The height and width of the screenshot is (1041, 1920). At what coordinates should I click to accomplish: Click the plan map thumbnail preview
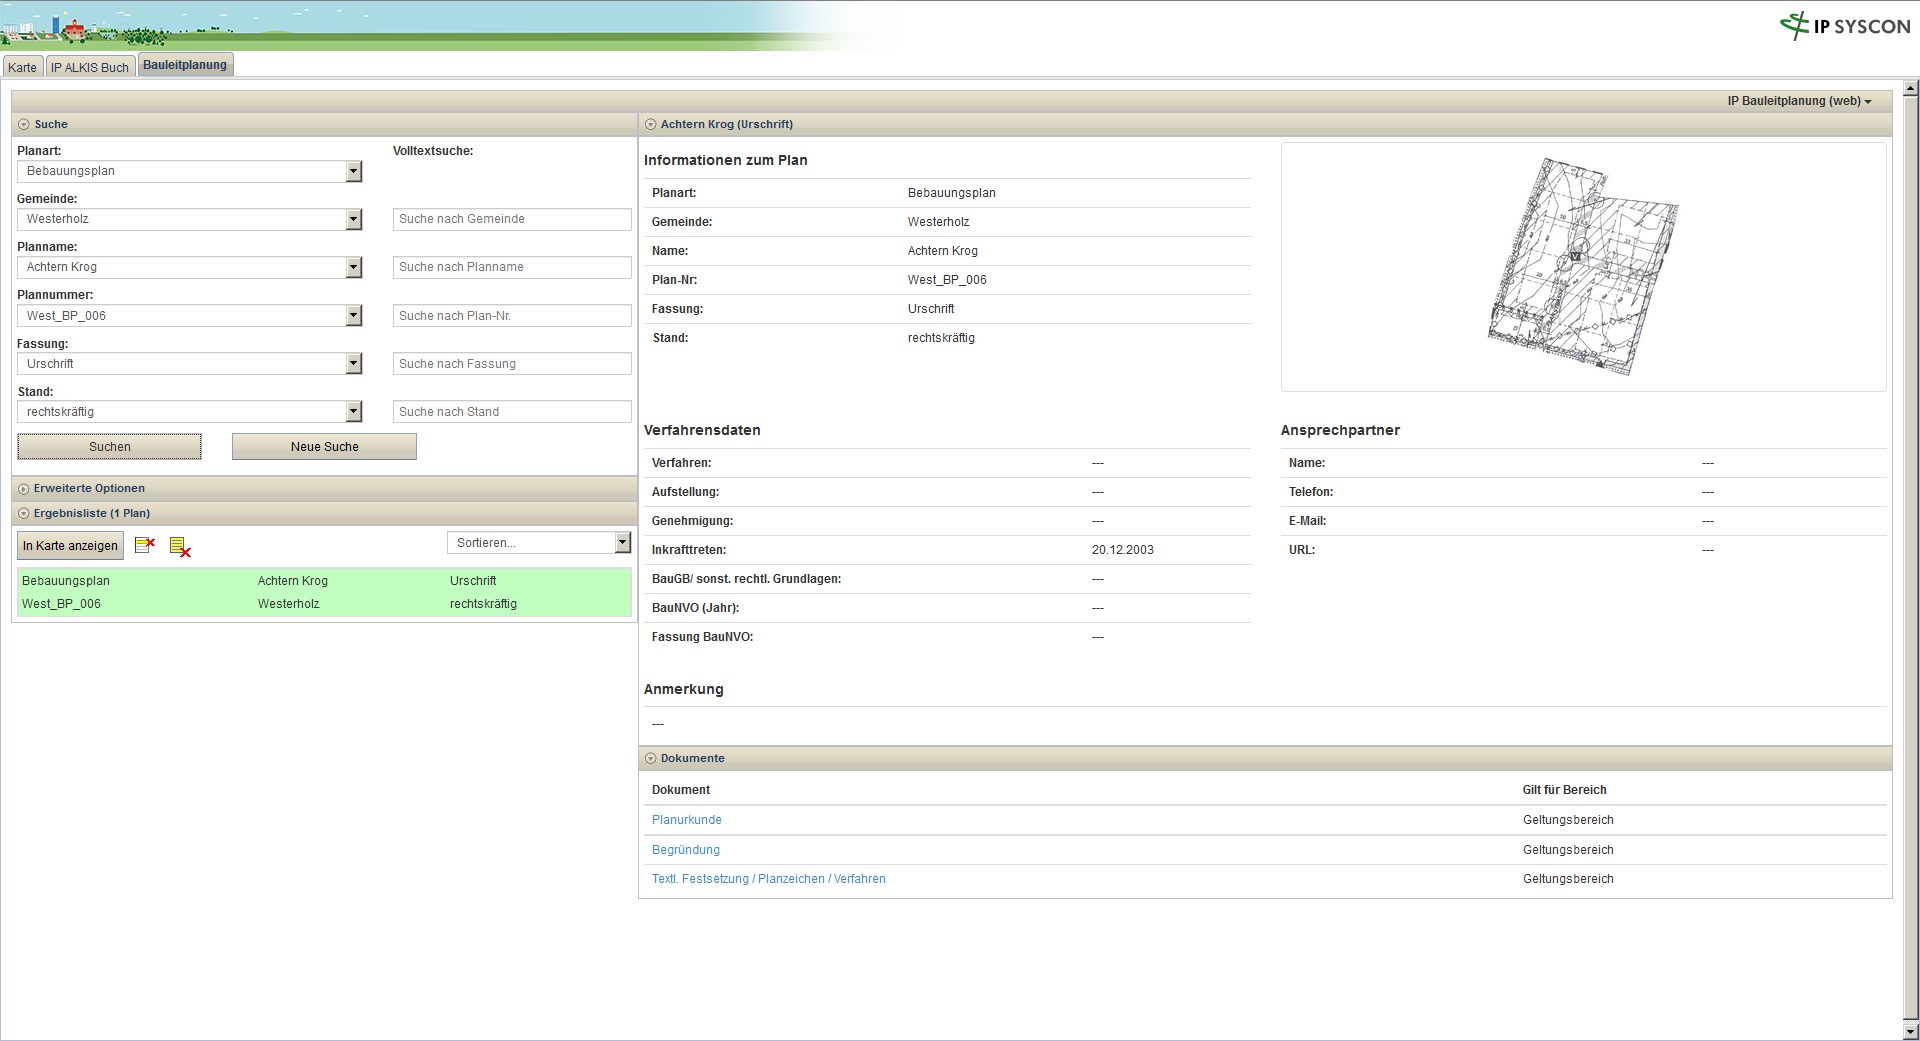pos(1583,267)
